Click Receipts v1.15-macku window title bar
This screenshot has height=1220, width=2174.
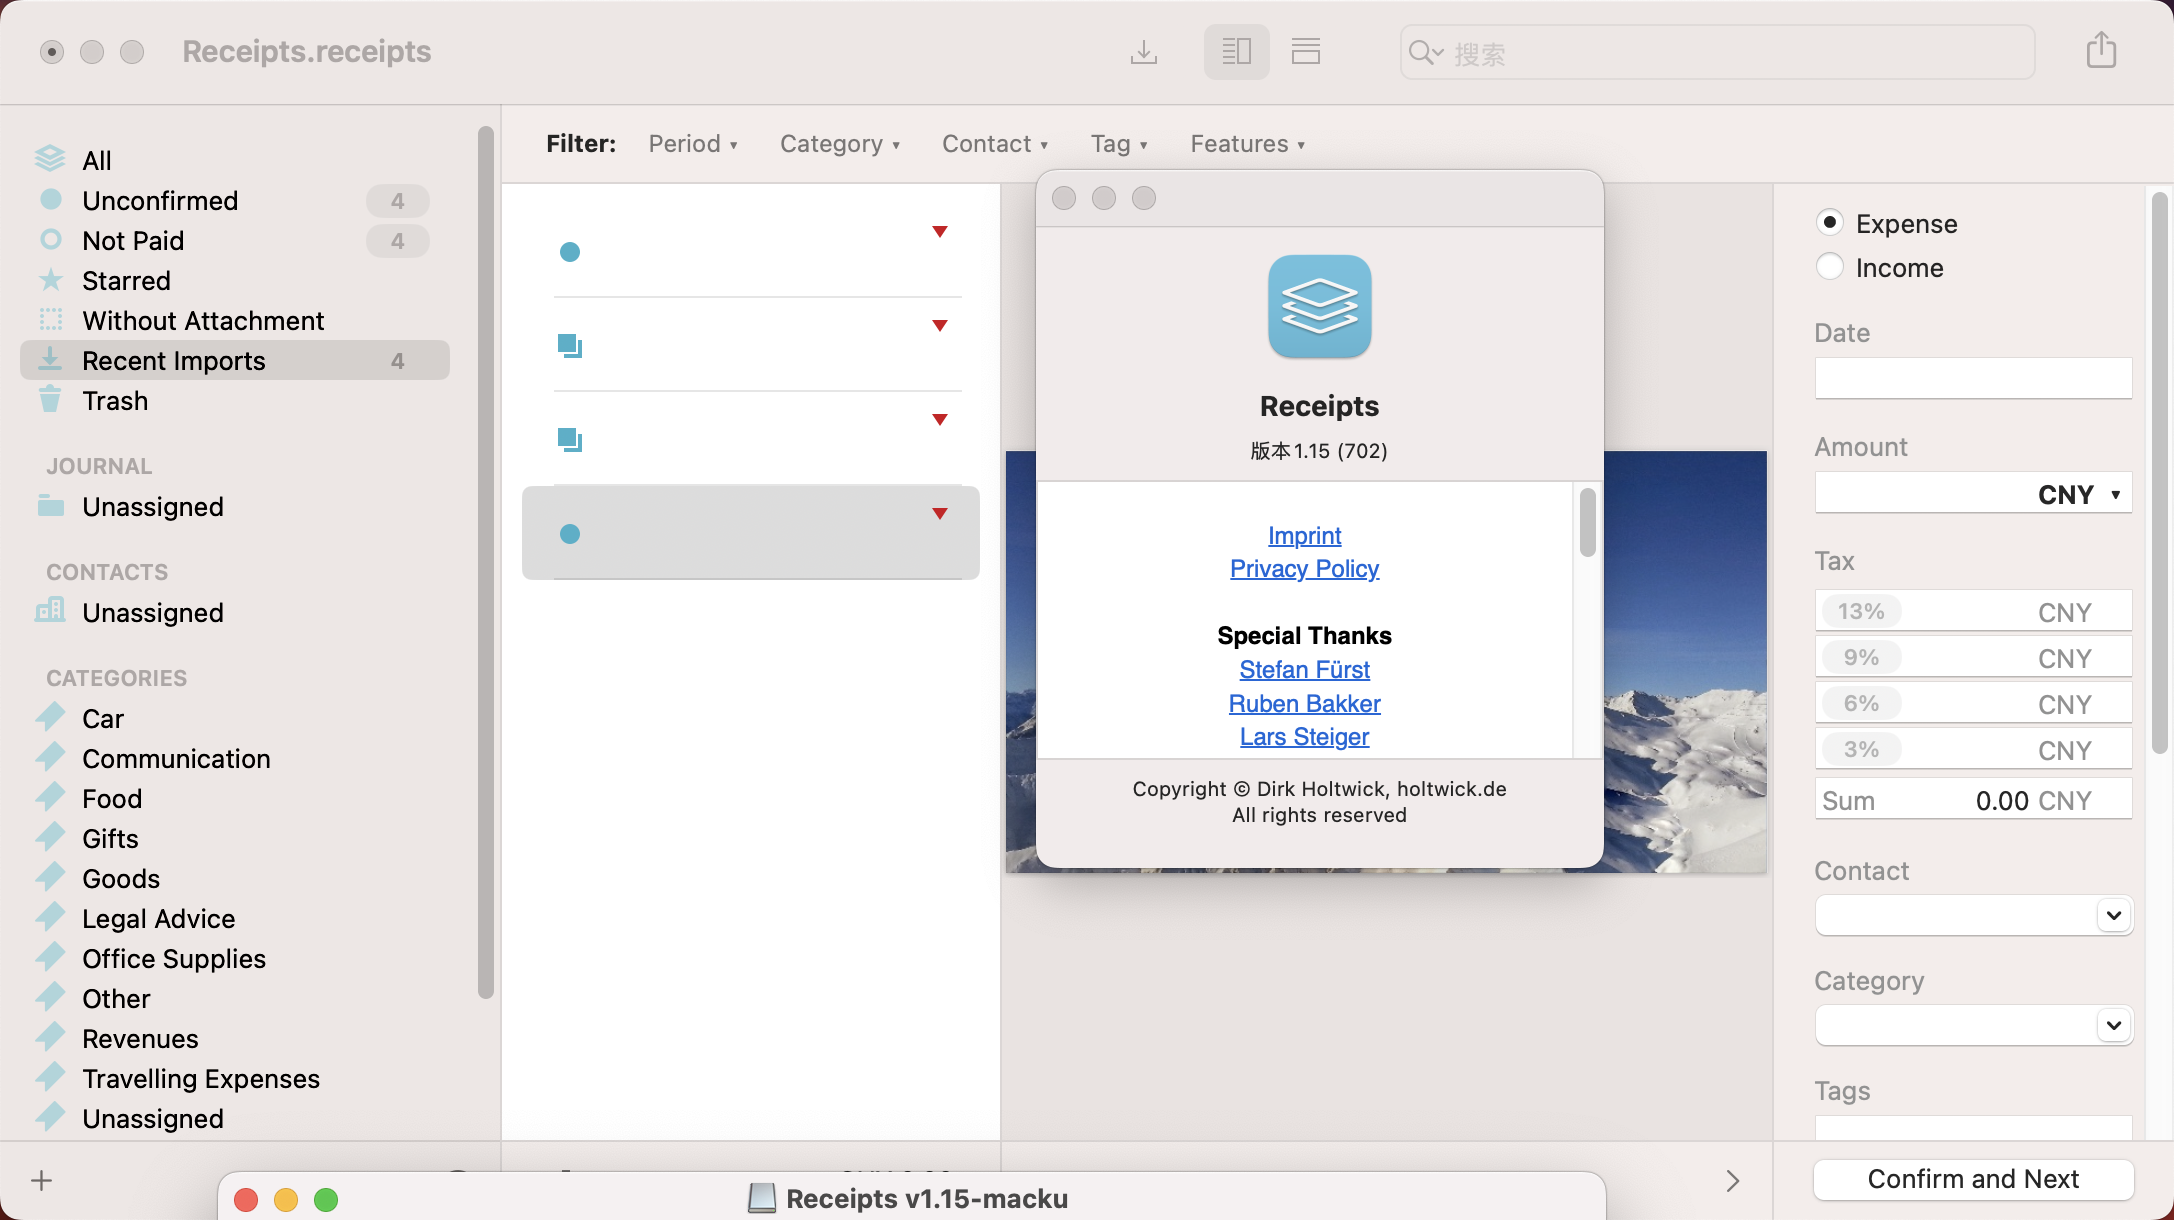point(911,1197)
